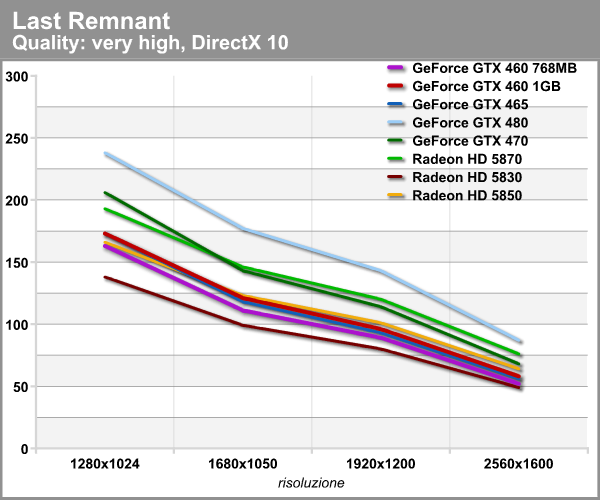Image resolution: width=600 pixels, height=500 pixels.
Task: Click the '250' y-axis value
Action: [x=17, y=138]
